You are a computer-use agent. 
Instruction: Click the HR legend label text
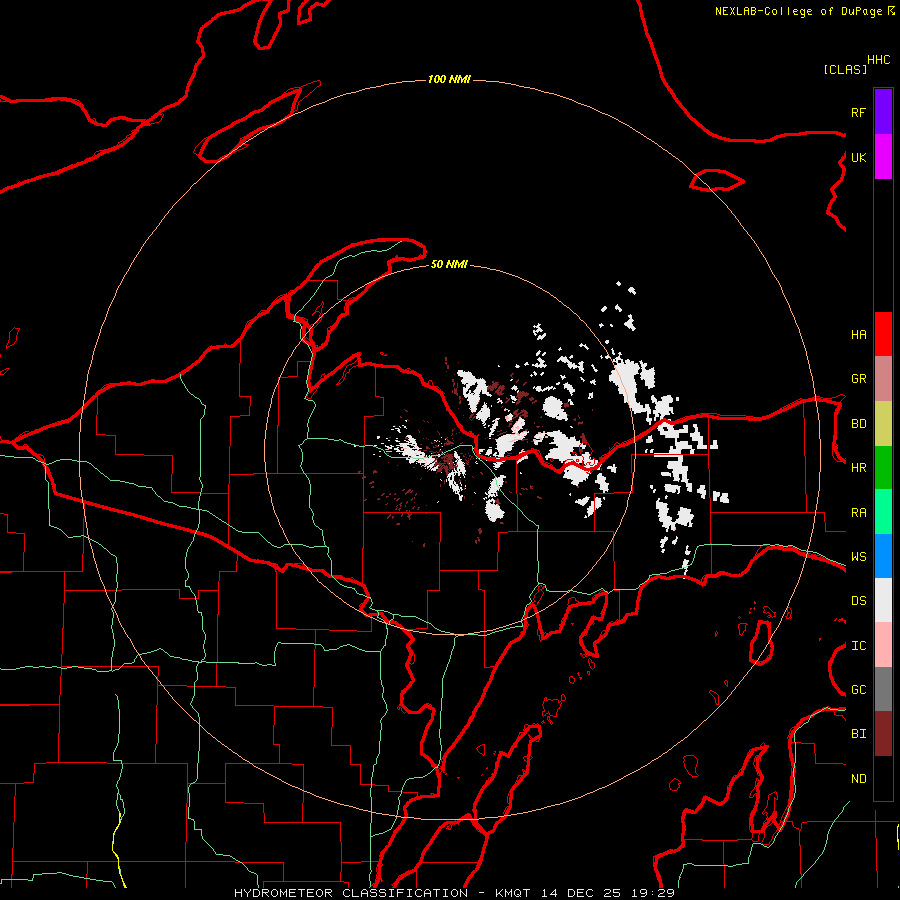[x=858, y=468]
